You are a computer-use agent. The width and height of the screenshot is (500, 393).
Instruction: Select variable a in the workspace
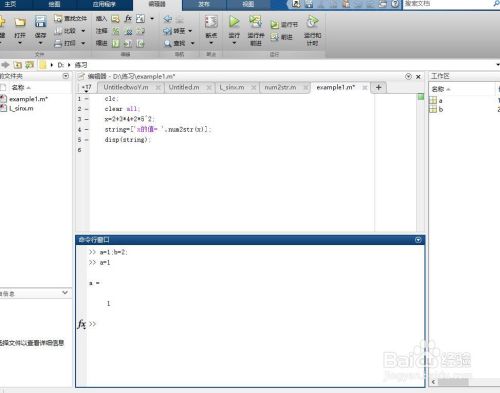[x=440, y=100]
